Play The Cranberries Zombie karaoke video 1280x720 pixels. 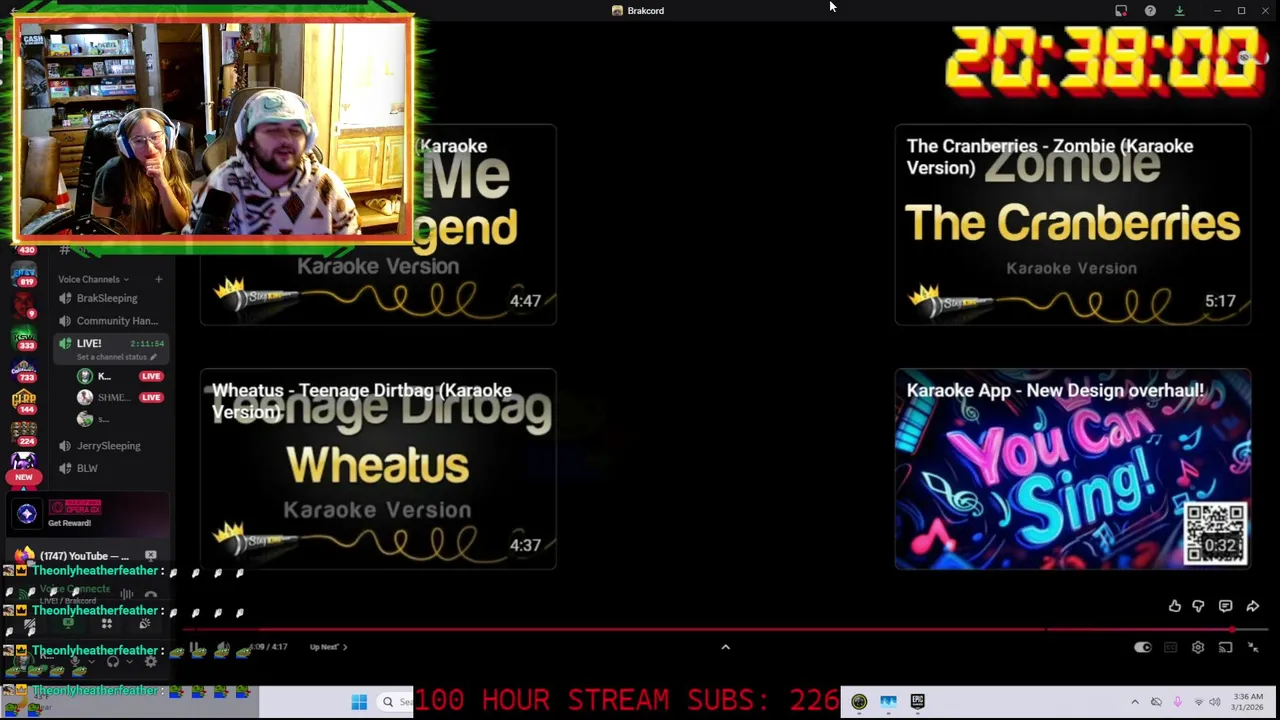point(1072,225)
